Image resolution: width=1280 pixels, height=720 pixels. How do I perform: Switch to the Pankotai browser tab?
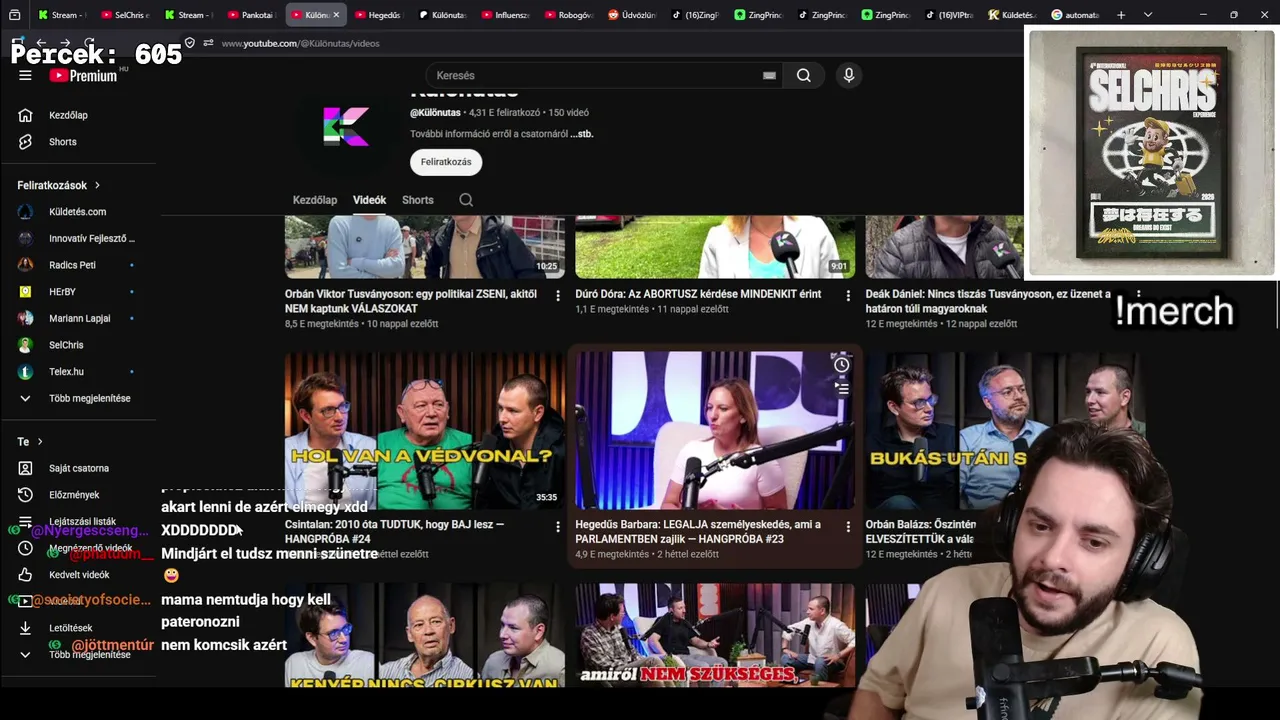coord(251,15)
